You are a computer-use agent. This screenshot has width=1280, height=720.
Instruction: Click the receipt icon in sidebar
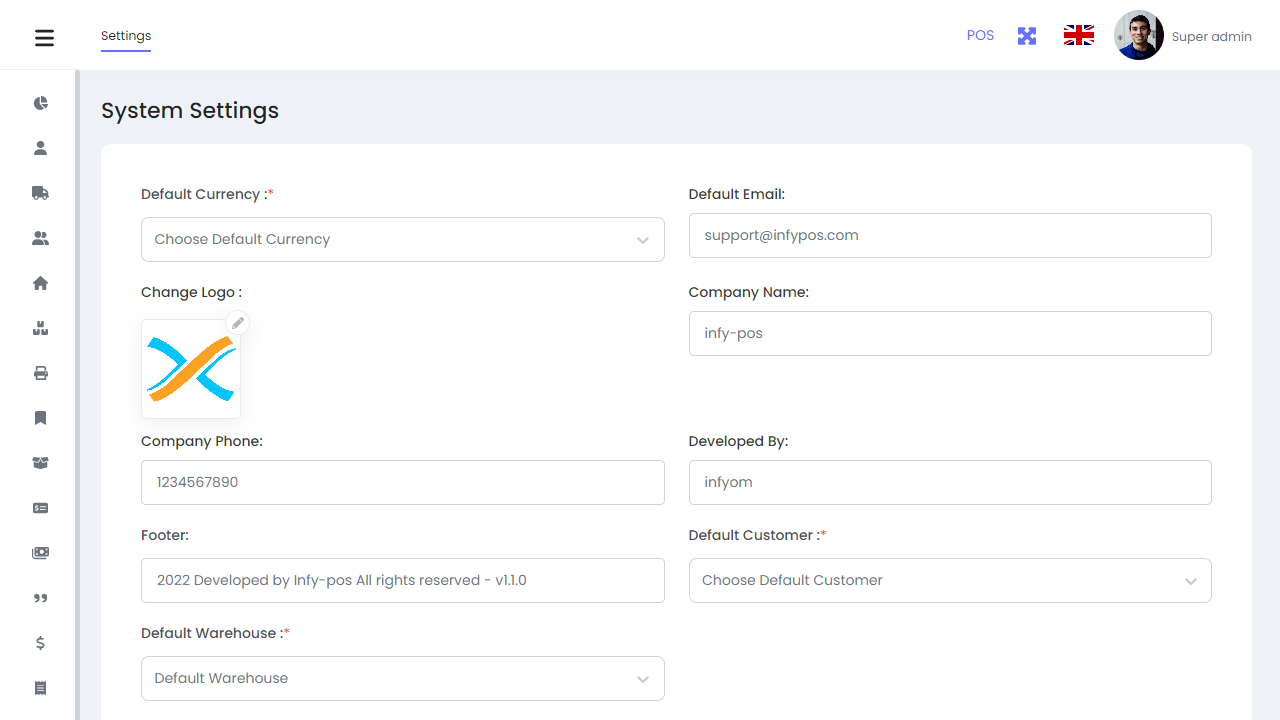40,688
